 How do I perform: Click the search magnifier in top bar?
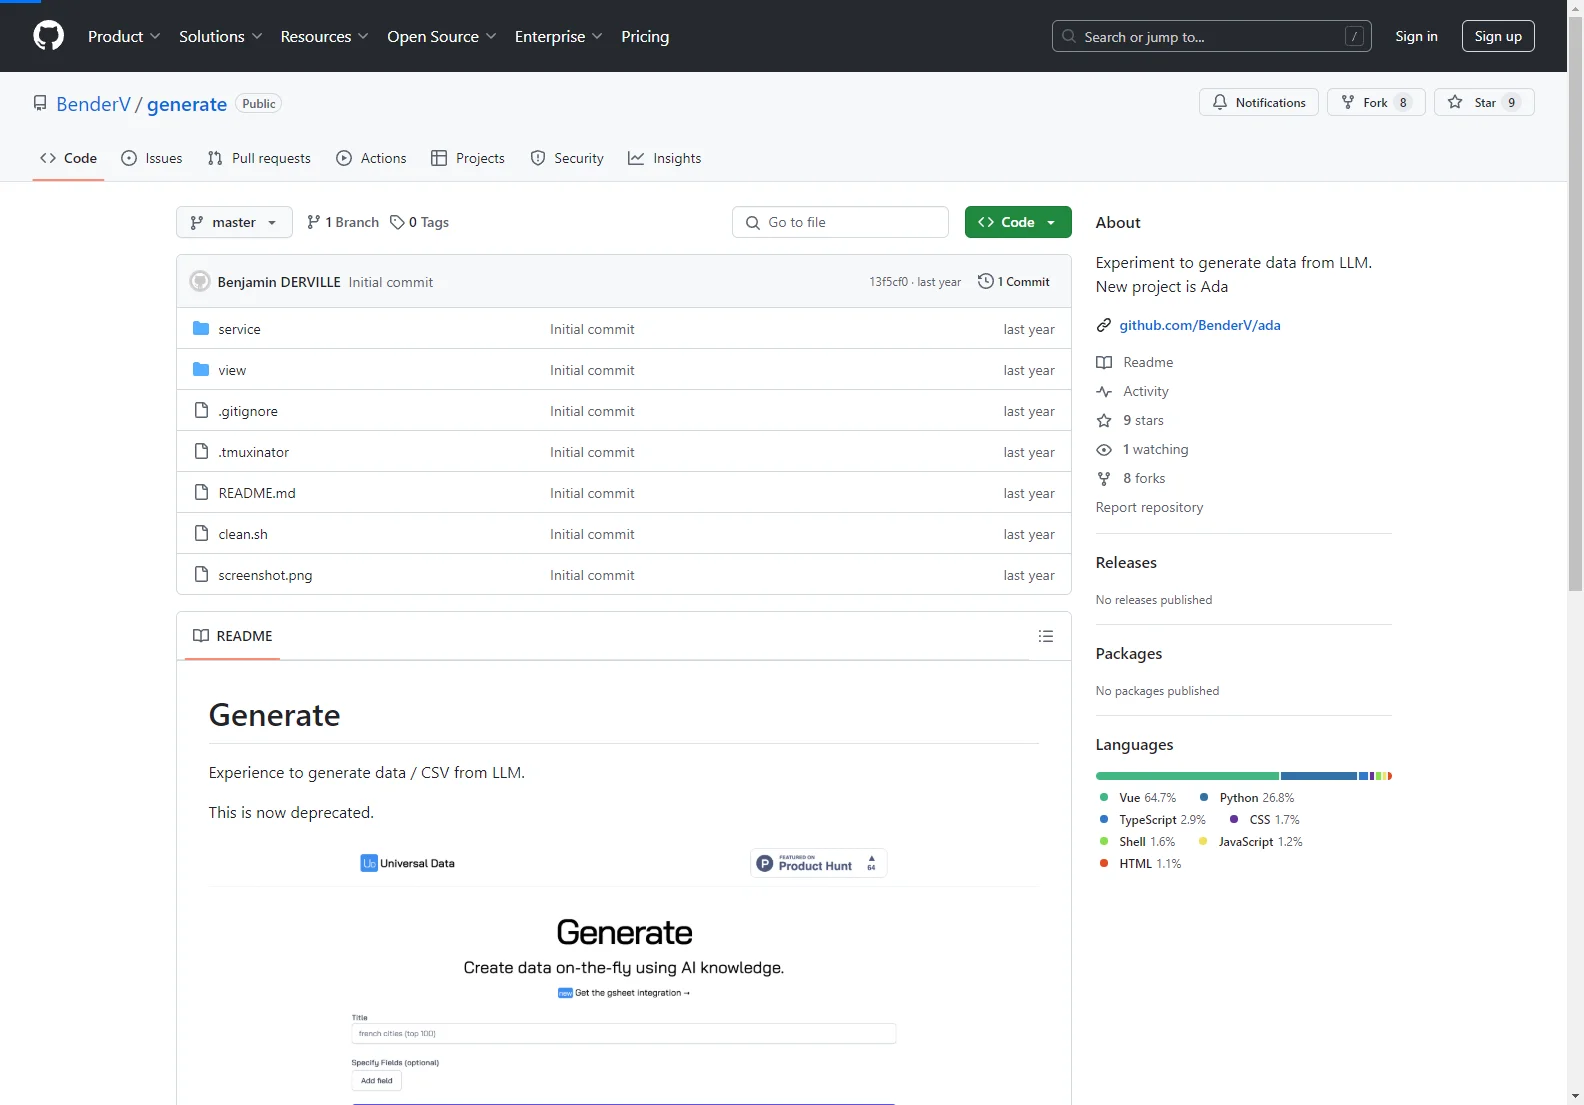click(1069, 36)
